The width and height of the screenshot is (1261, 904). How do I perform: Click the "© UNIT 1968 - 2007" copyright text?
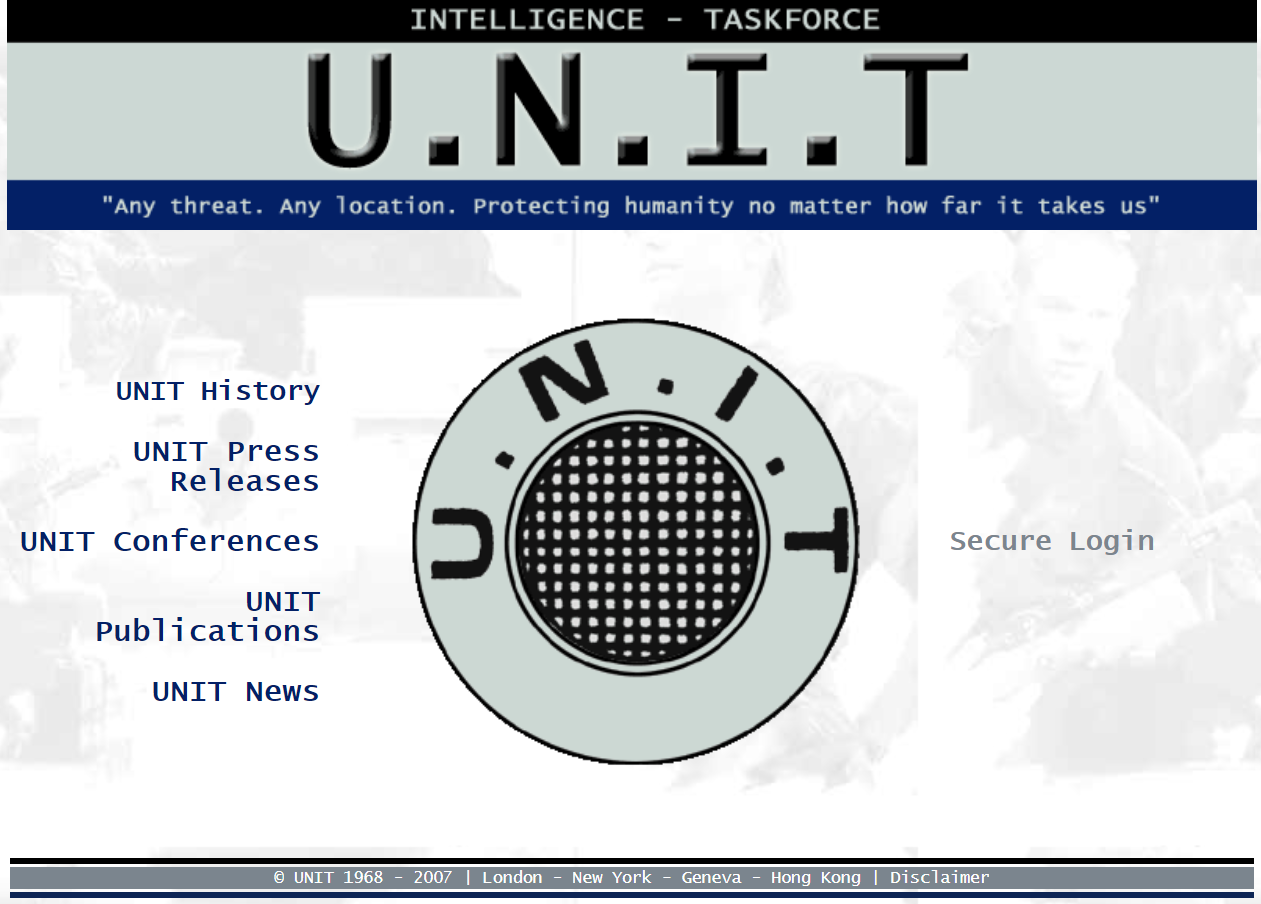363,878
